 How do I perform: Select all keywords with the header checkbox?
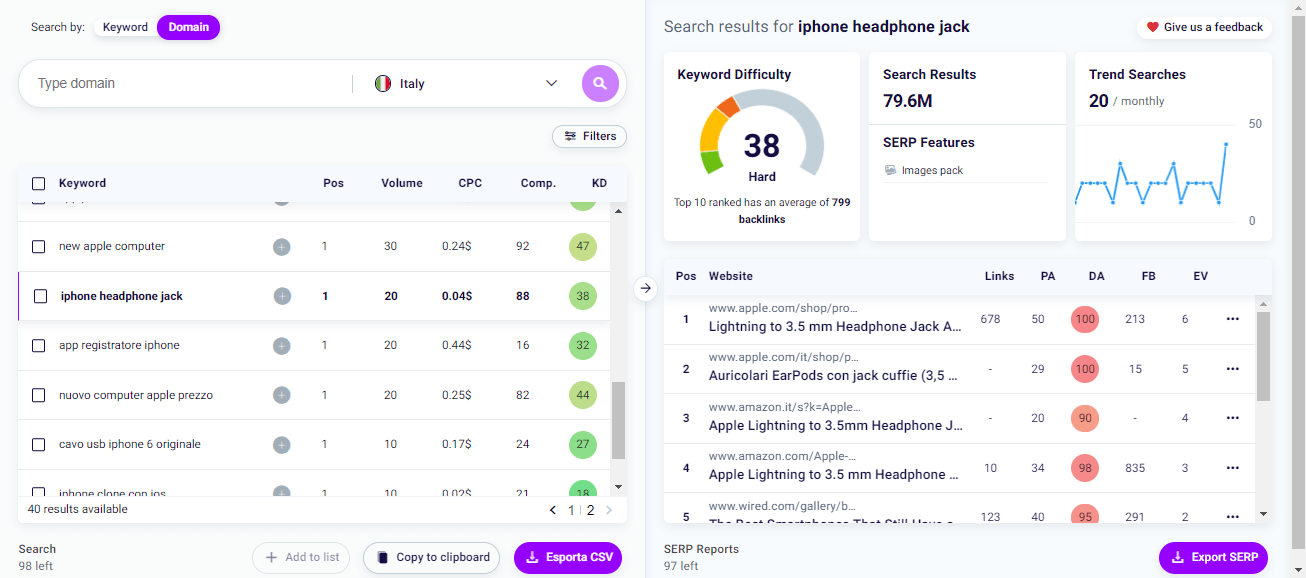pyautogui.click(x=38, y=183)
